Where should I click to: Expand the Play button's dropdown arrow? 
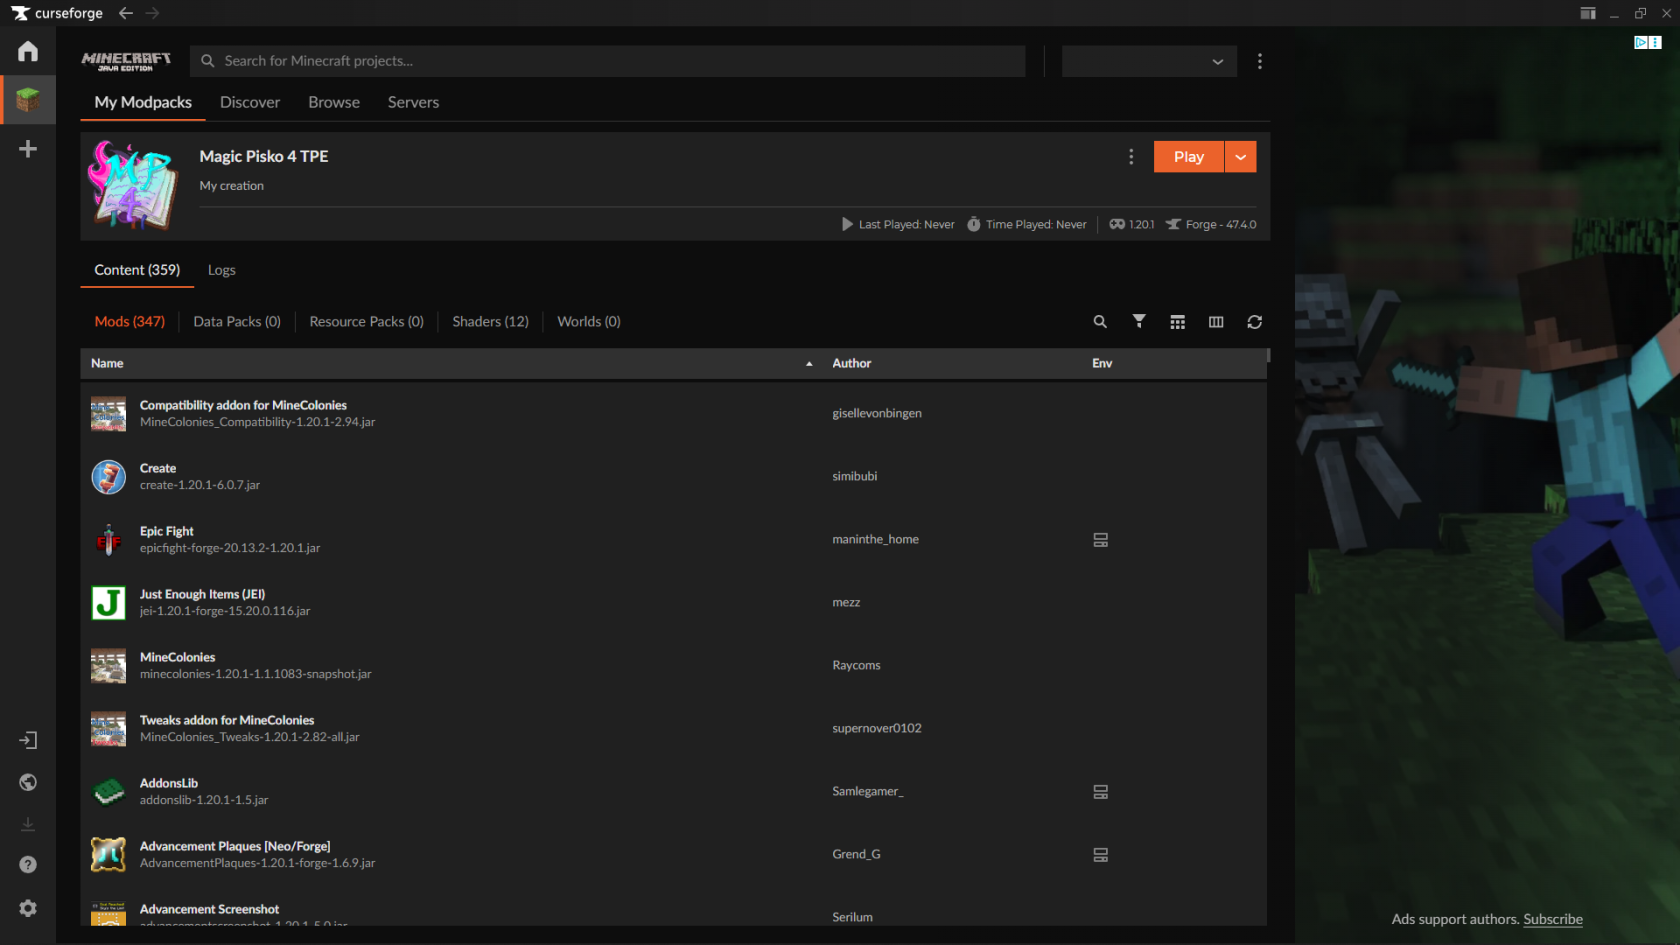1240,156
